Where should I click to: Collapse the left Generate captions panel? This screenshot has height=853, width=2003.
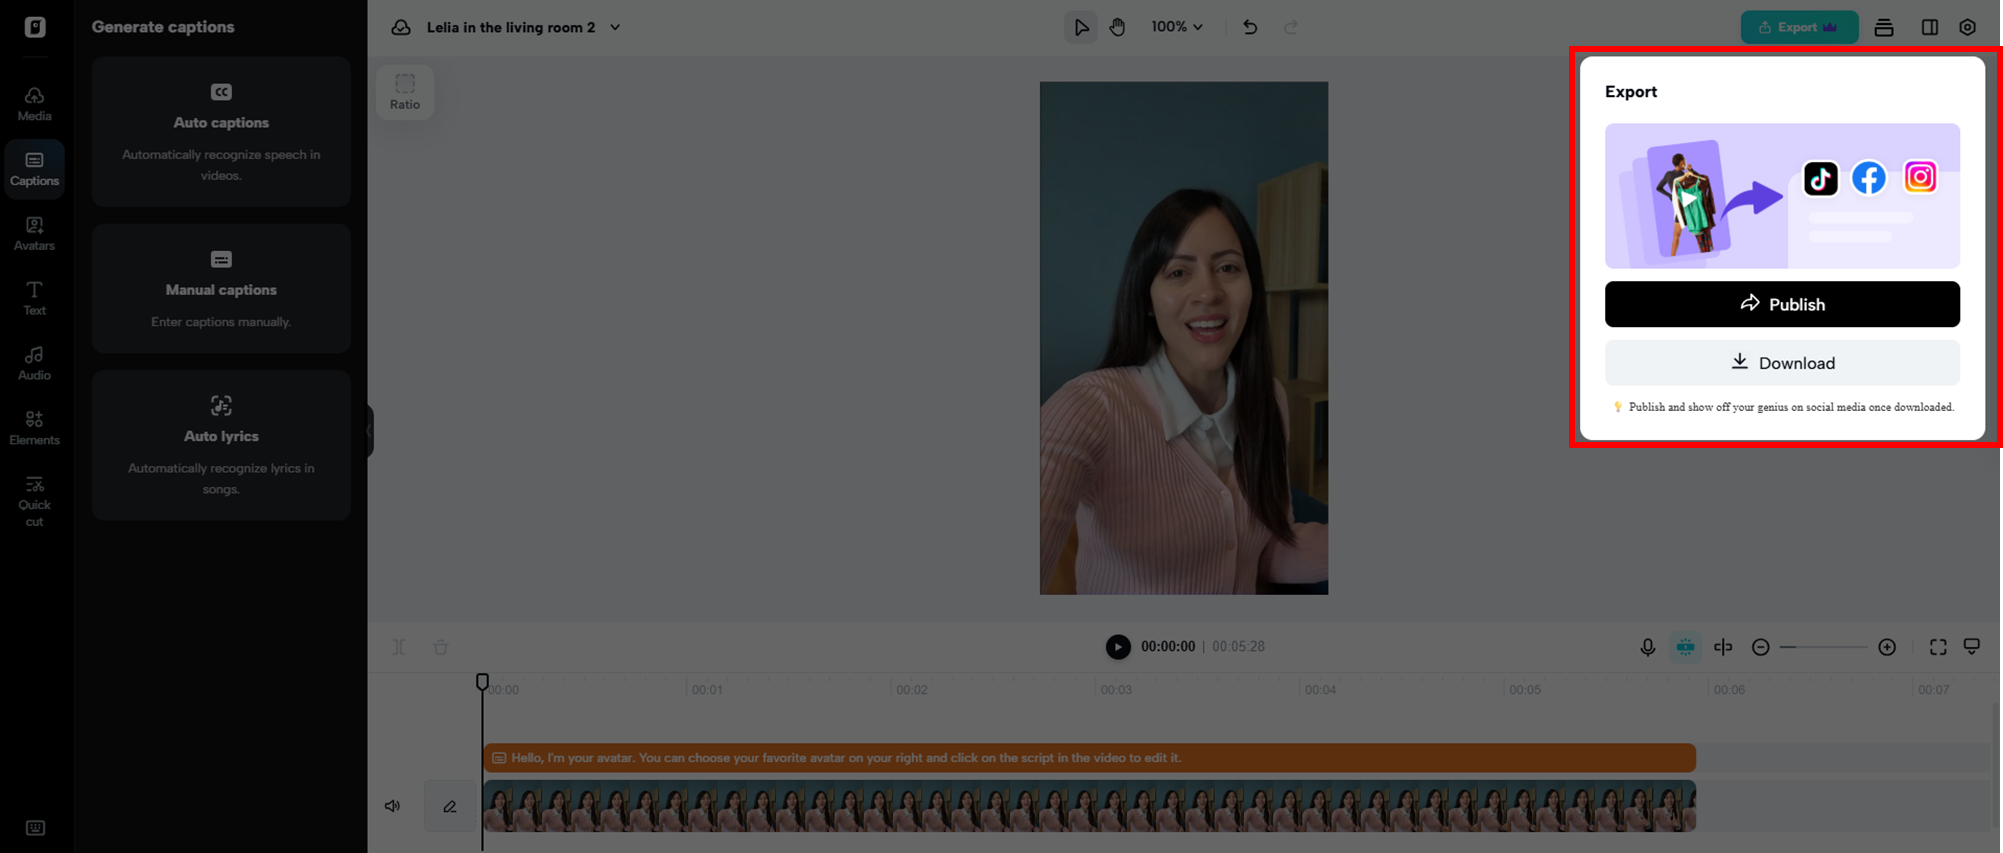click(369, 431)
